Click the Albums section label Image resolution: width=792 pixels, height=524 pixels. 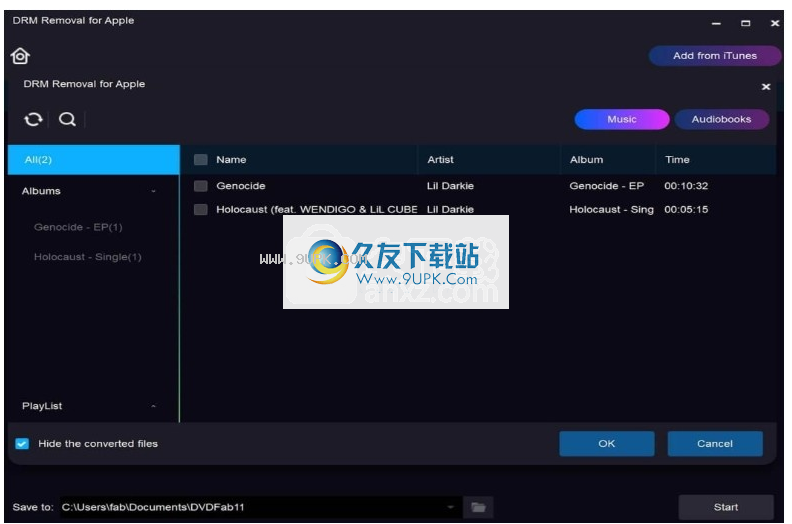click(x=41, y=191)
